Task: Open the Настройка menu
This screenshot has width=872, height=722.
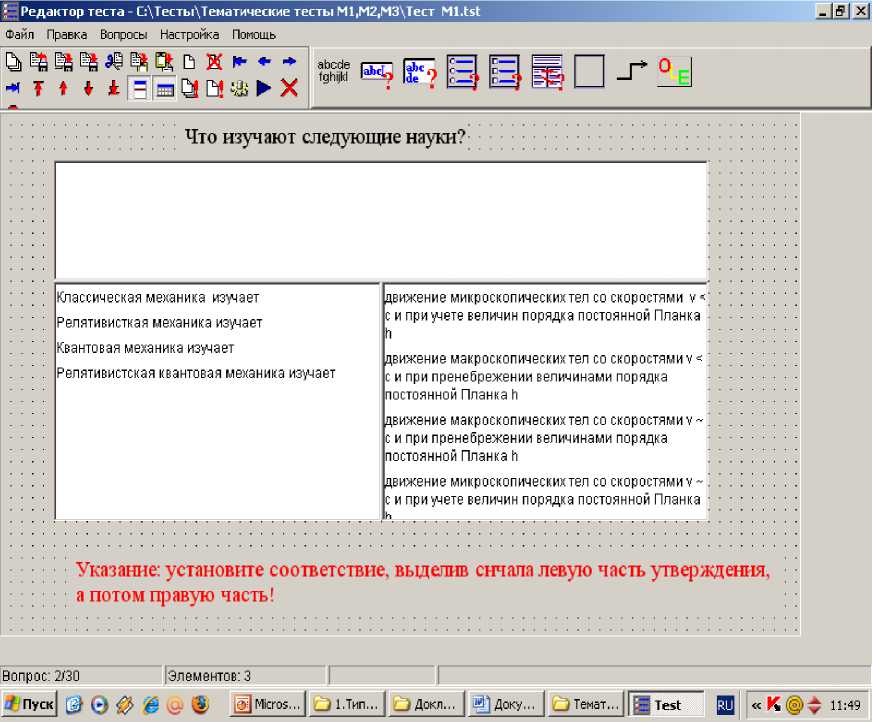Action: (x=189, y=34)
